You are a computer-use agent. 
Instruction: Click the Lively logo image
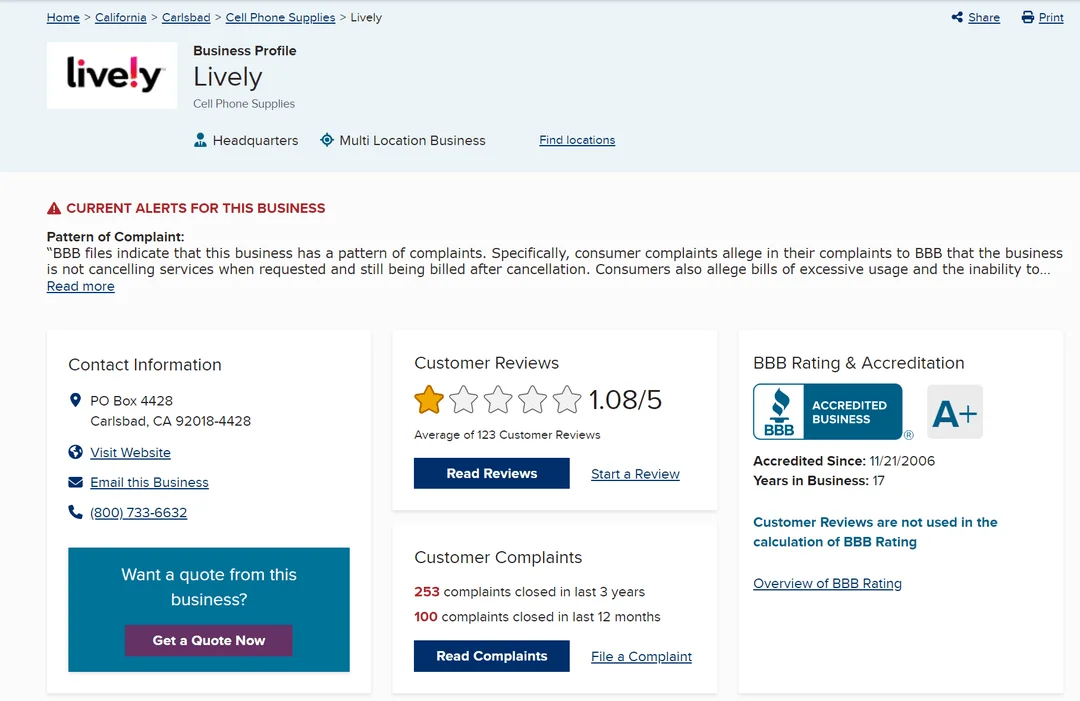tap(112, 75)
